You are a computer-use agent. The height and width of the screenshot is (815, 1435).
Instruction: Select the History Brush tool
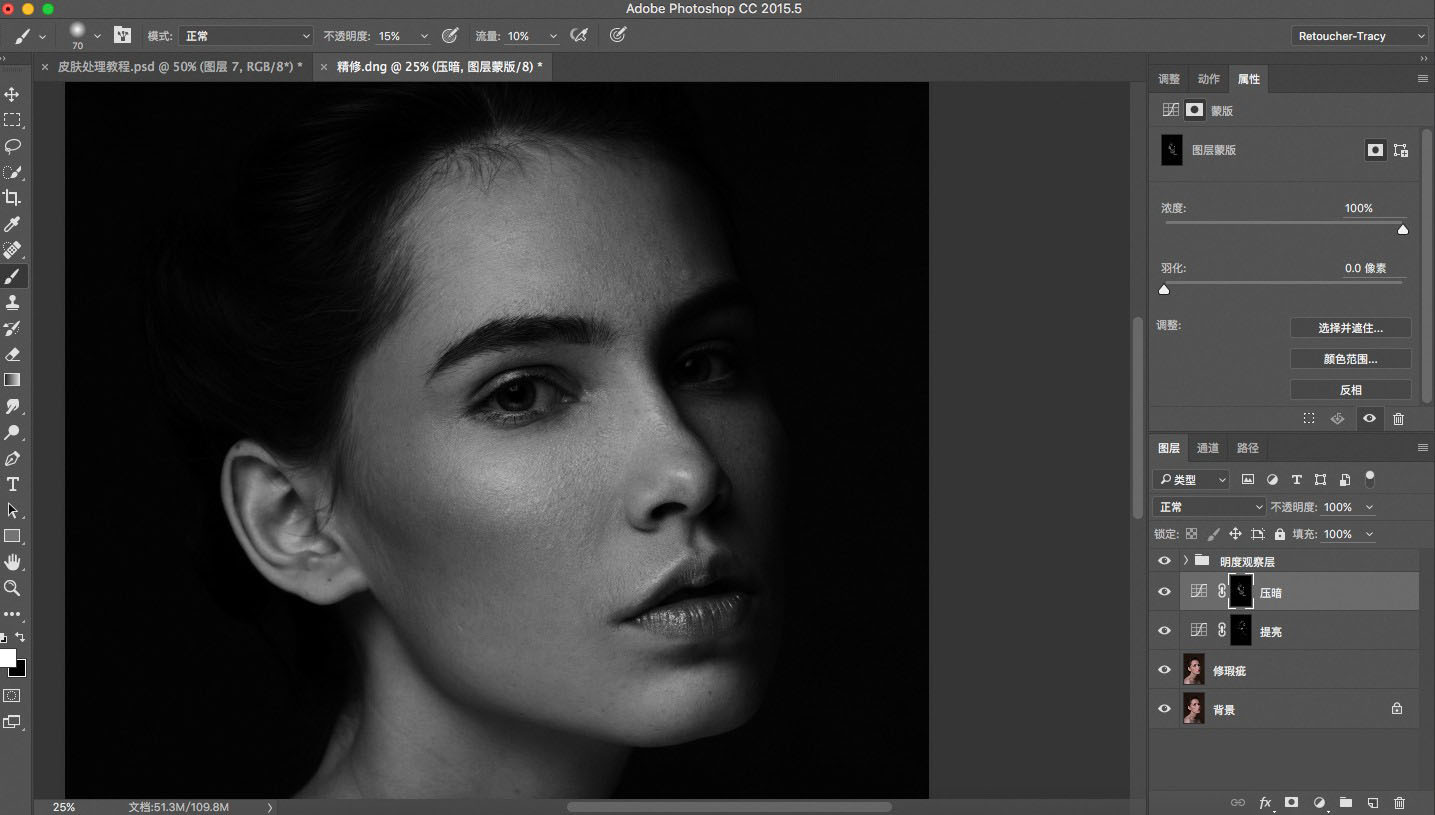pos(12,328)
